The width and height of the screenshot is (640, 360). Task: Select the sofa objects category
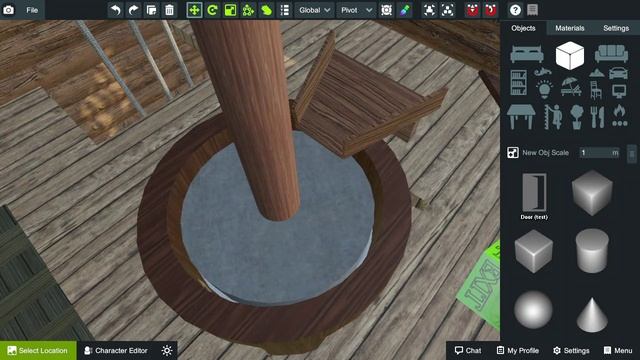[611, 53]
